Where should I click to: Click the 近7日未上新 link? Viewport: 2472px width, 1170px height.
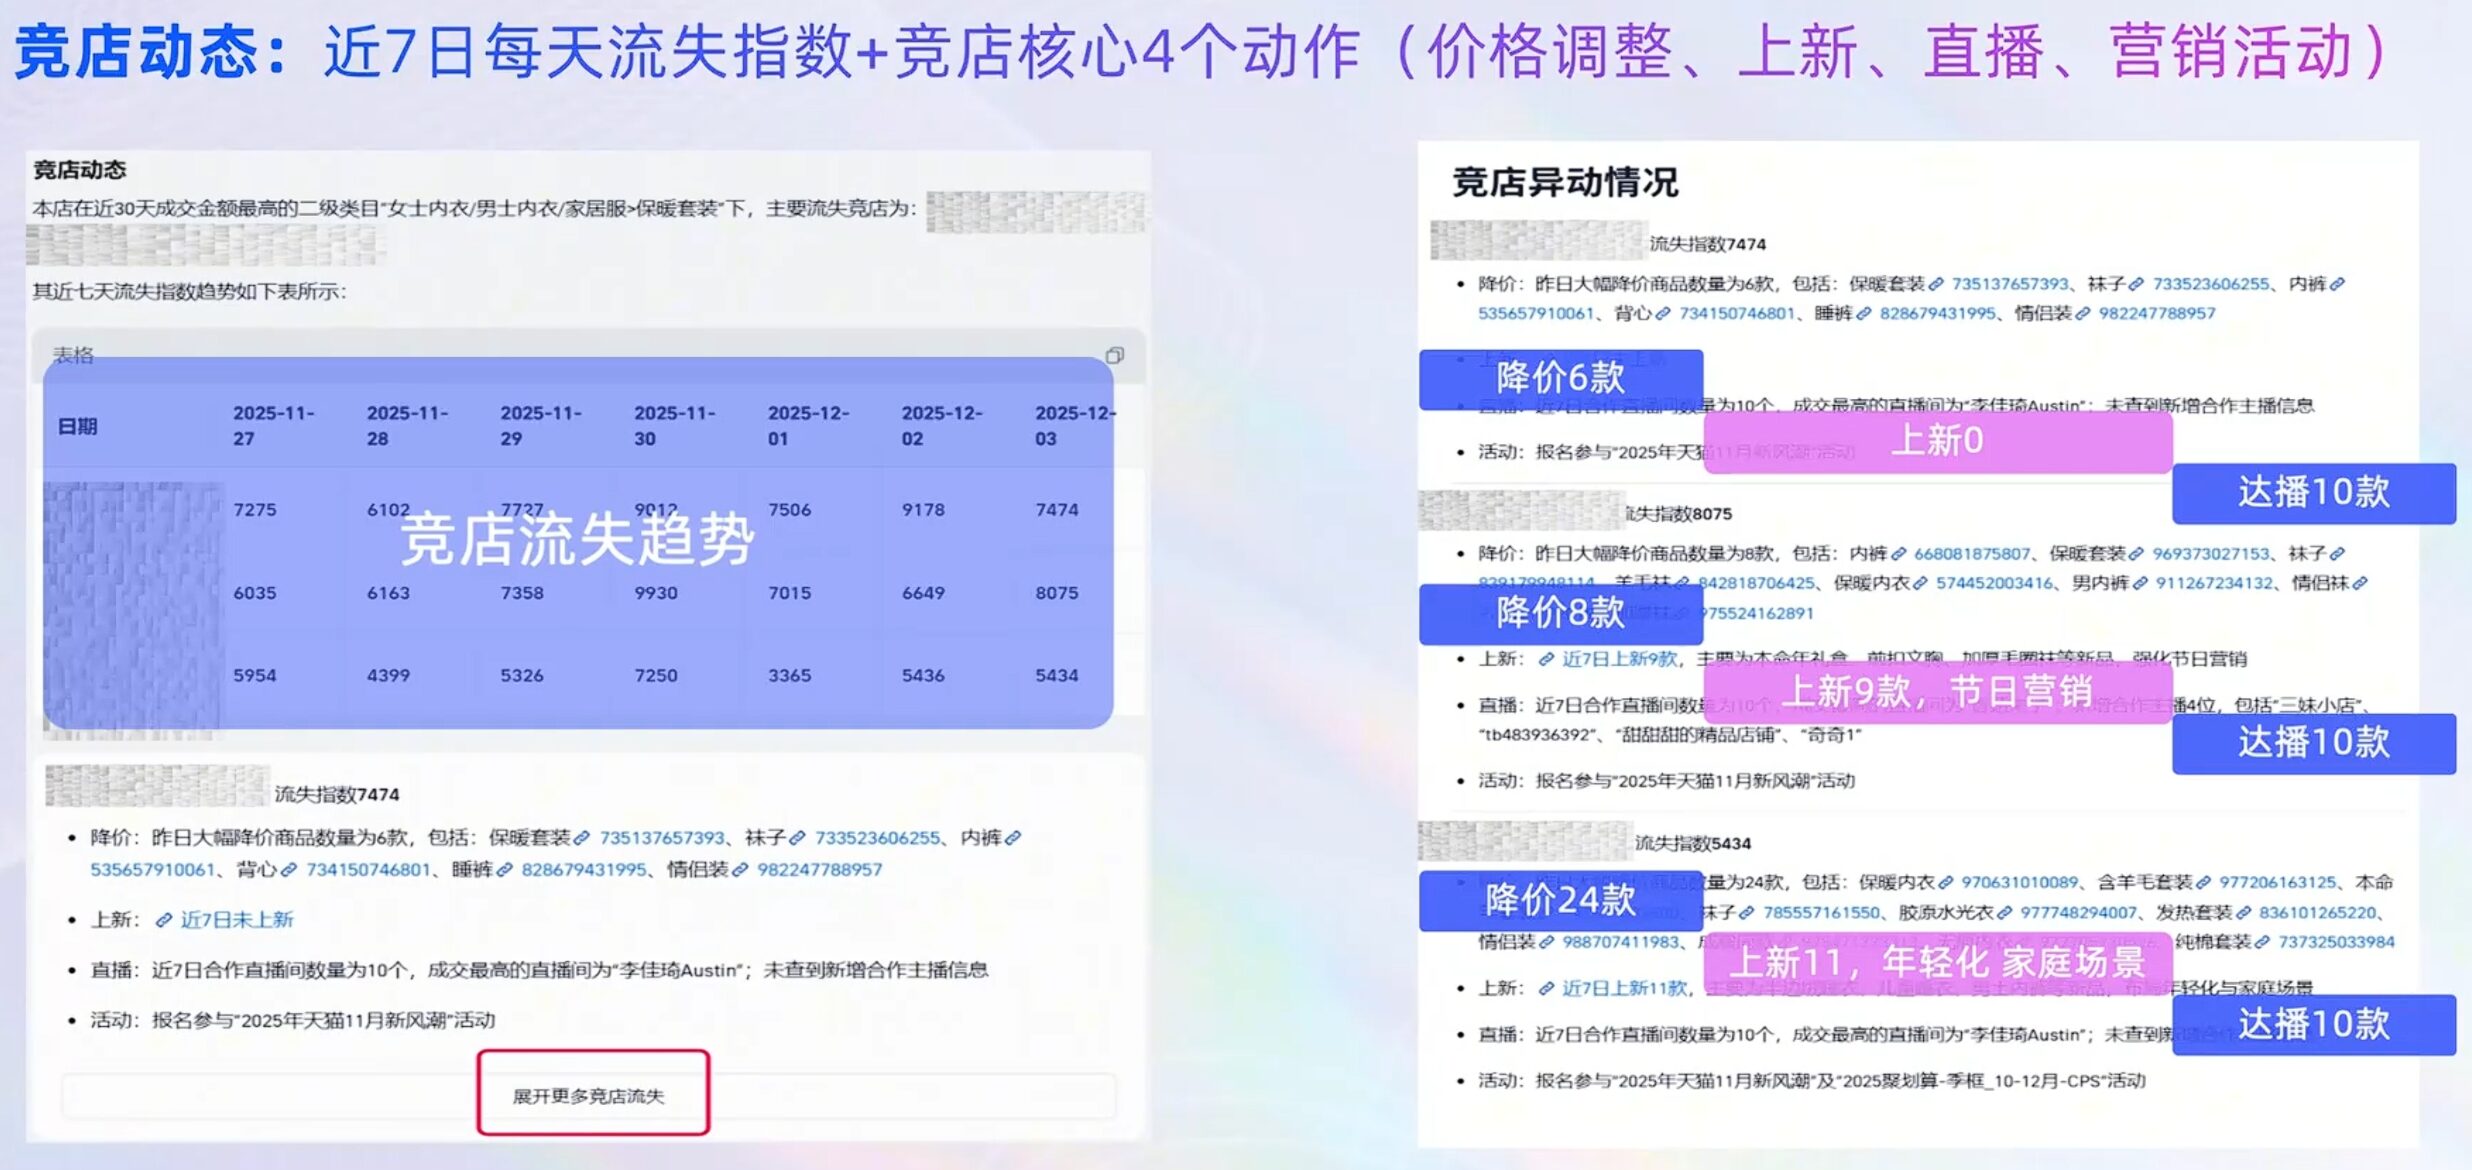coord(237,920)
